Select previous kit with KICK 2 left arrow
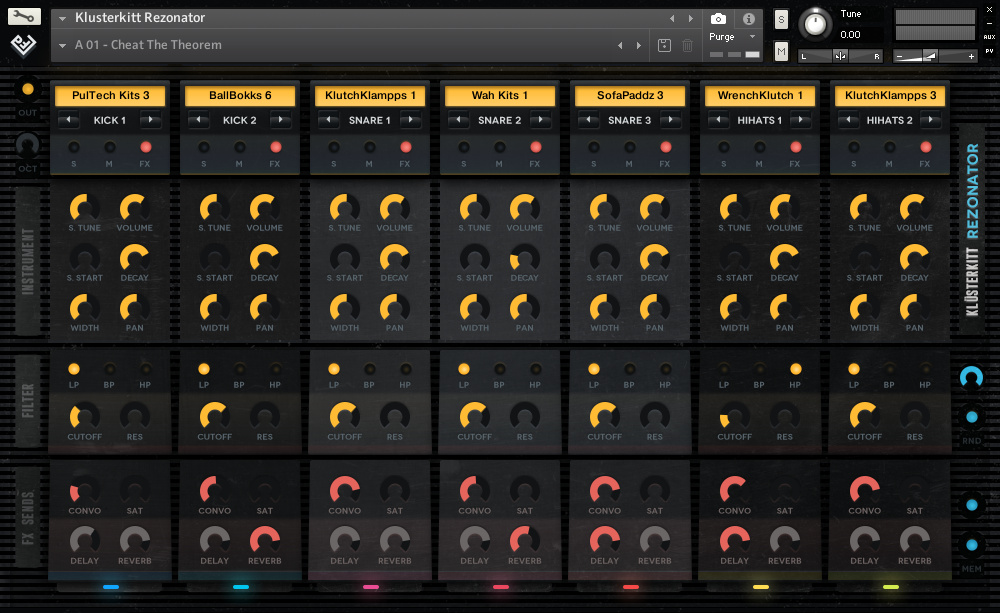1000x613 pixels. [199, 120]
